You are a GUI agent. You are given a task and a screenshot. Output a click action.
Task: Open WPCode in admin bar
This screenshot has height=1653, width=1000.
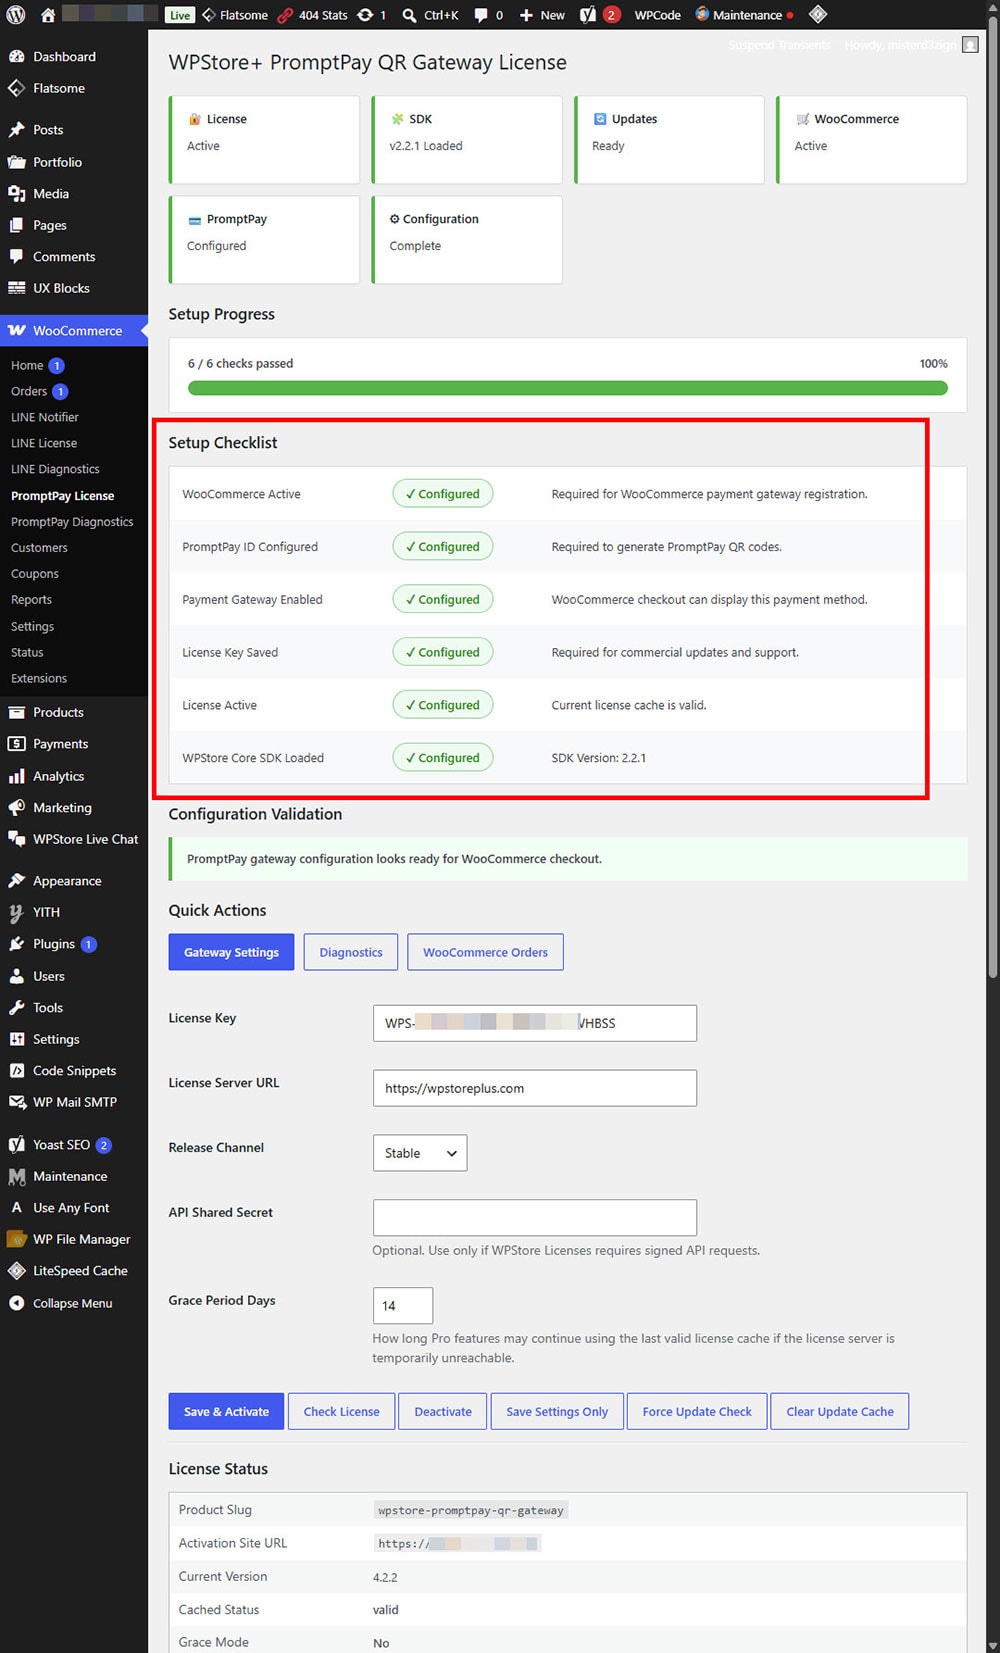pos(657,15)
